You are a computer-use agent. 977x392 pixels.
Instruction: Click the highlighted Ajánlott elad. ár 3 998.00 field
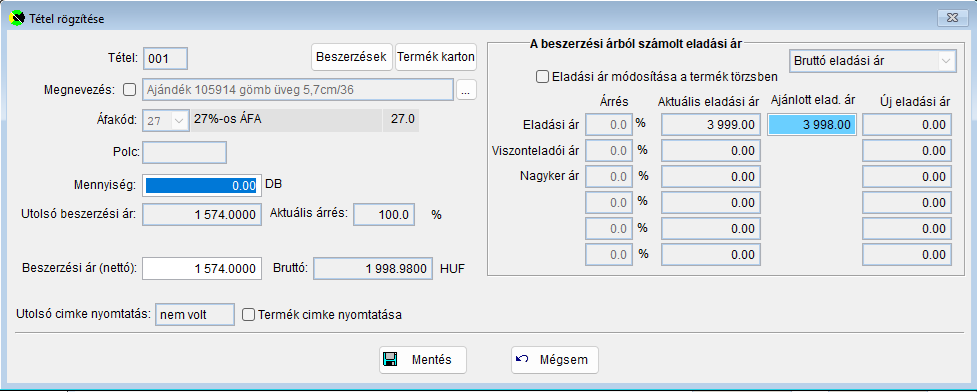point(812,125)
